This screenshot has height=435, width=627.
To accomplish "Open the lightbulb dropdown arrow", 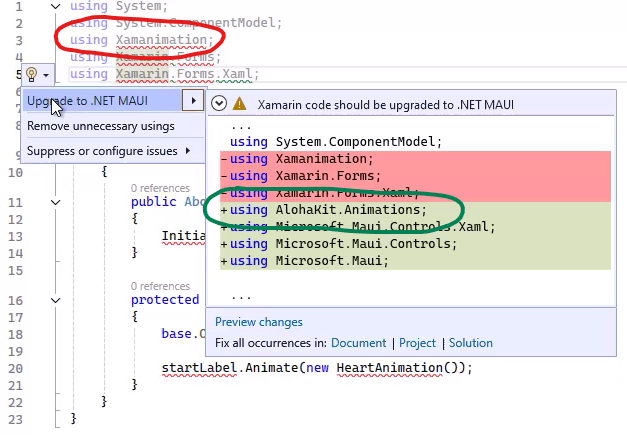I will coord(46,75).
